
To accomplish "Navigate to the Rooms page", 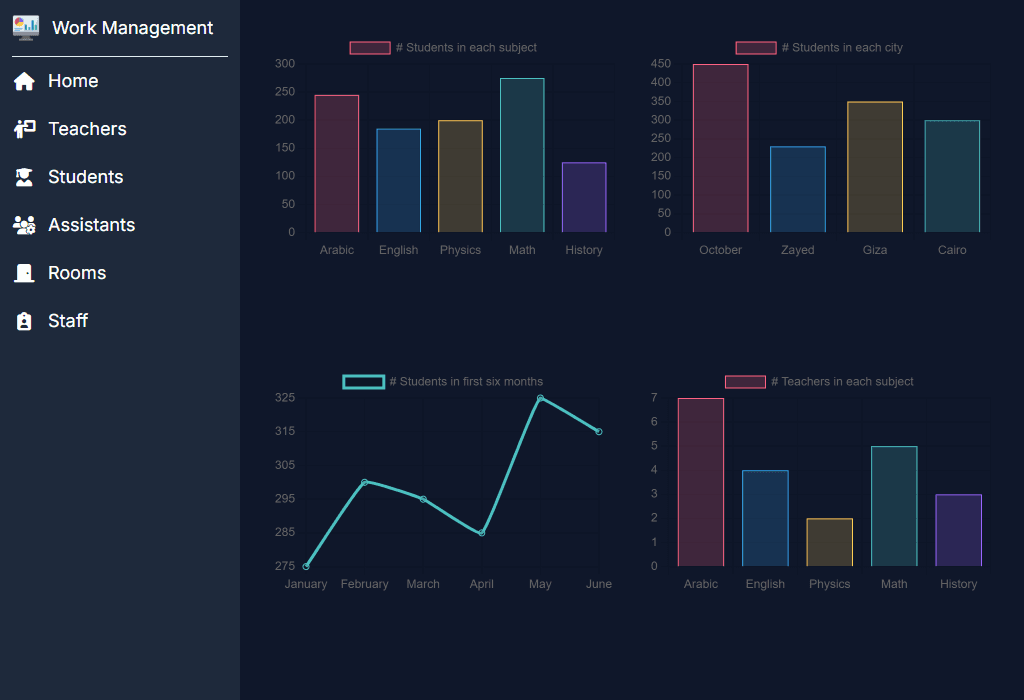I will pyautogui.click(x=77, y=272).
